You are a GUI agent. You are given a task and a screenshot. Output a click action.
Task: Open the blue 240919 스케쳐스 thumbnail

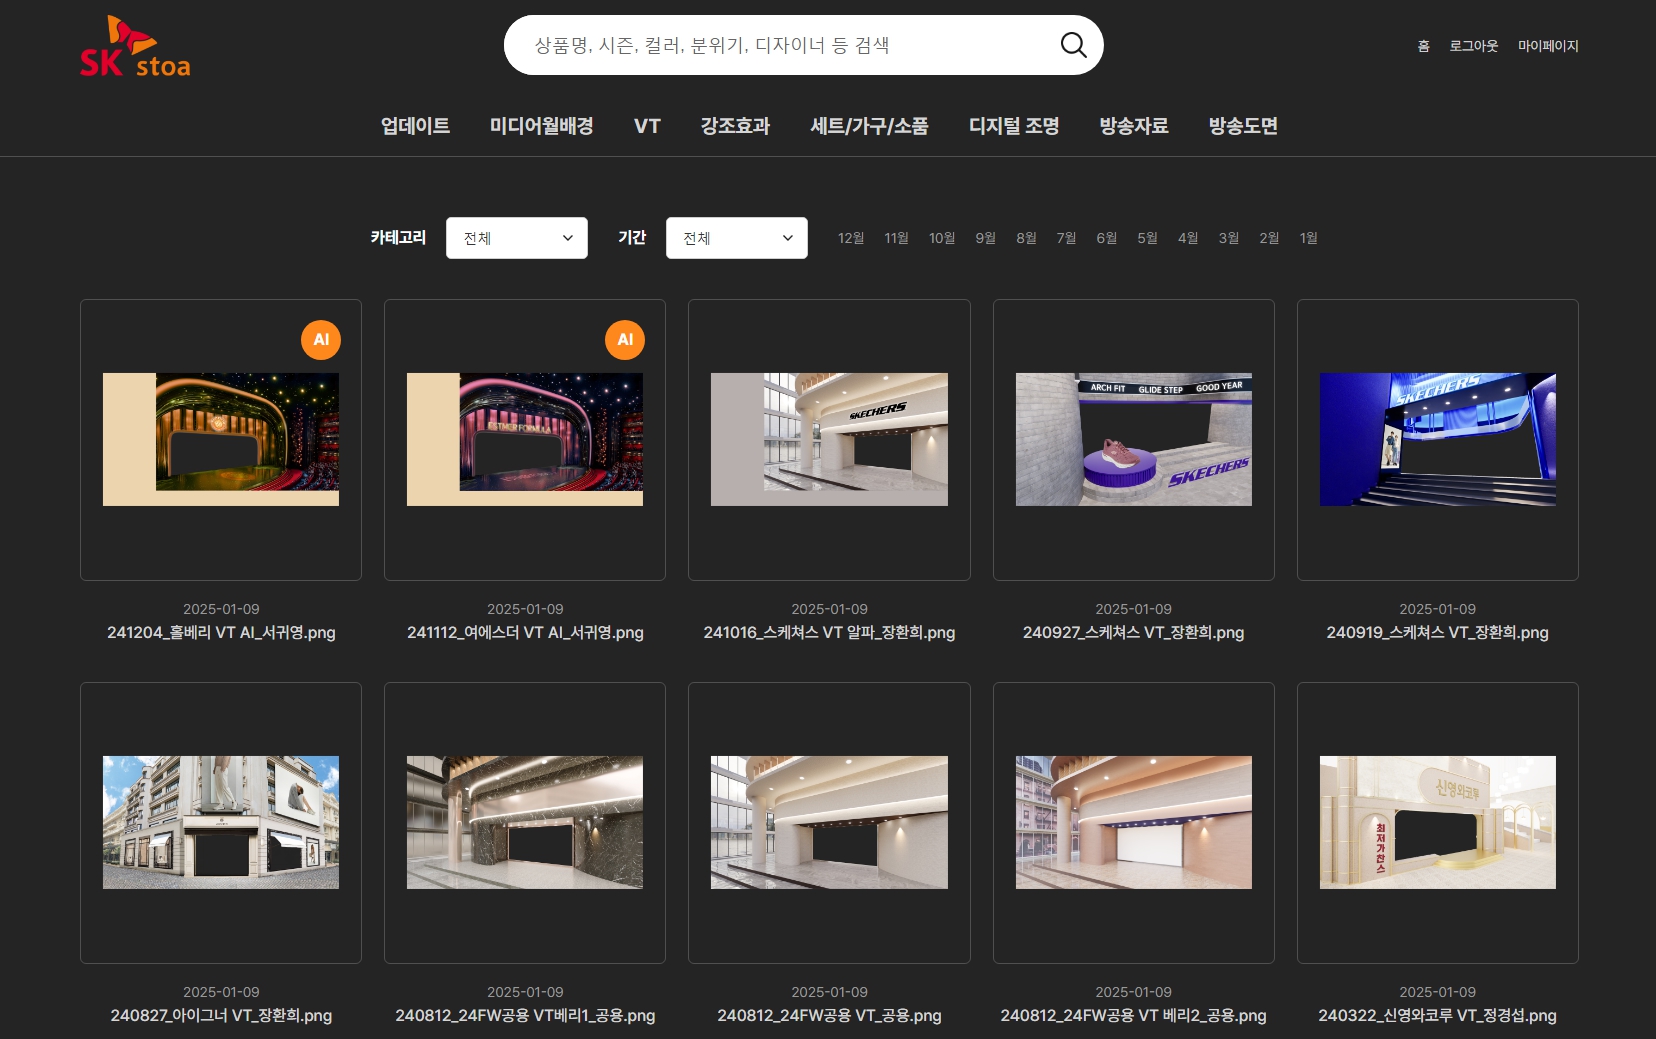[1437, 440]
